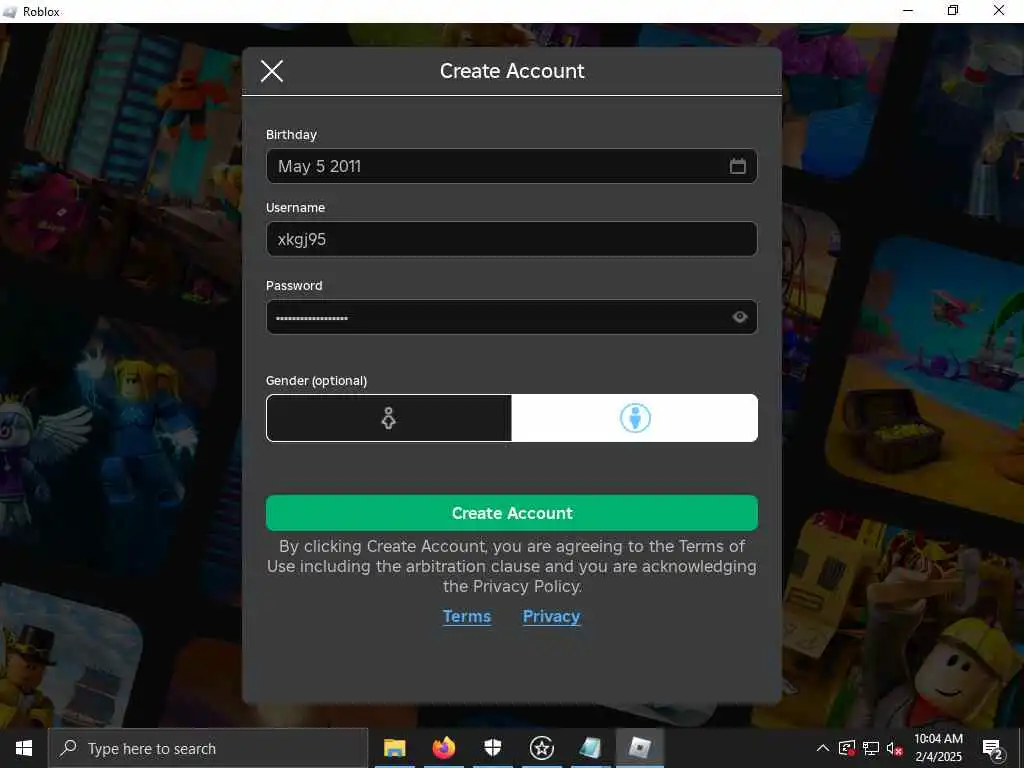Click the Roblox icon in the title bar
The height and width of the screenshot is (768, 1024).
coord(10,12)
